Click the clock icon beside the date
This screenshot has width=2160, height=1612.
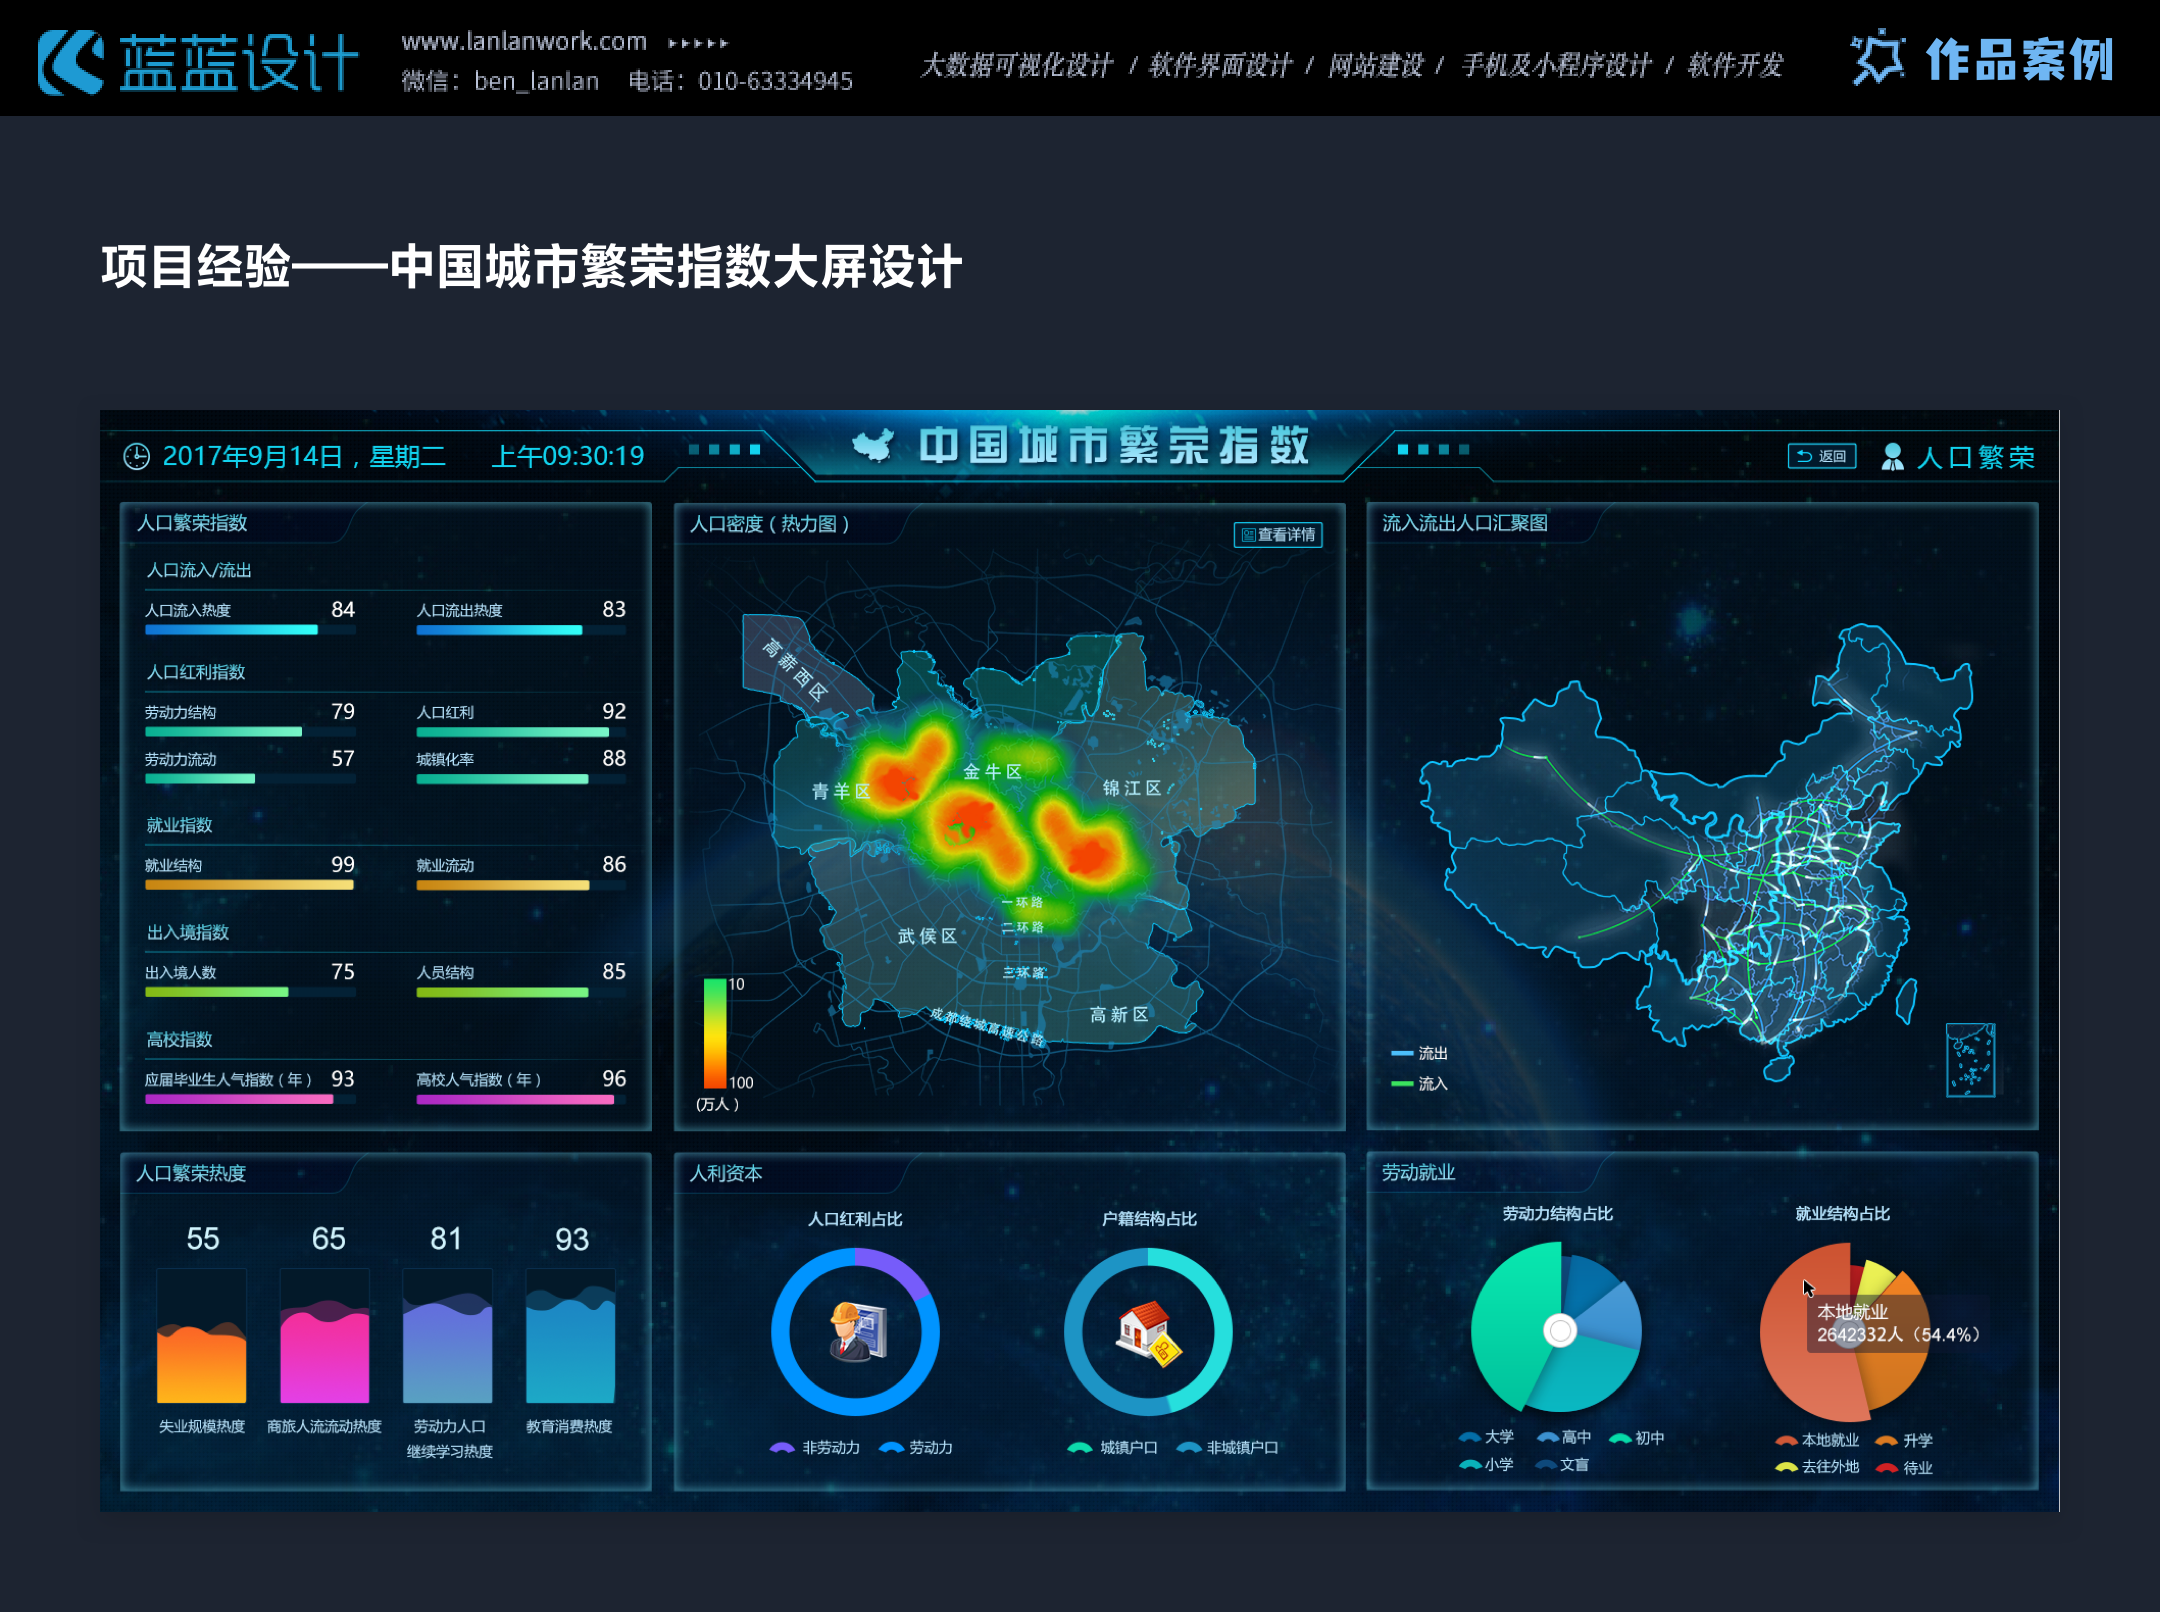136,457
